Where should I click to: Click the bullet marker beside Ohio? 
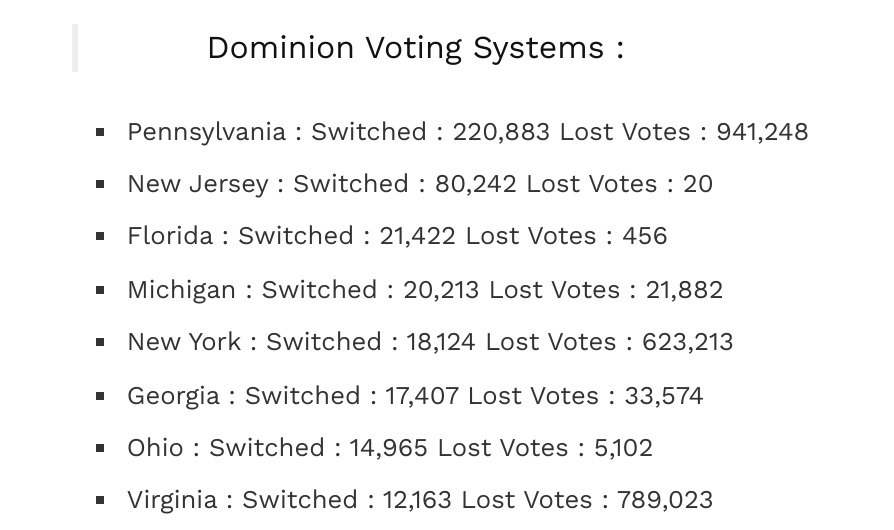click(x=100, y=449)
